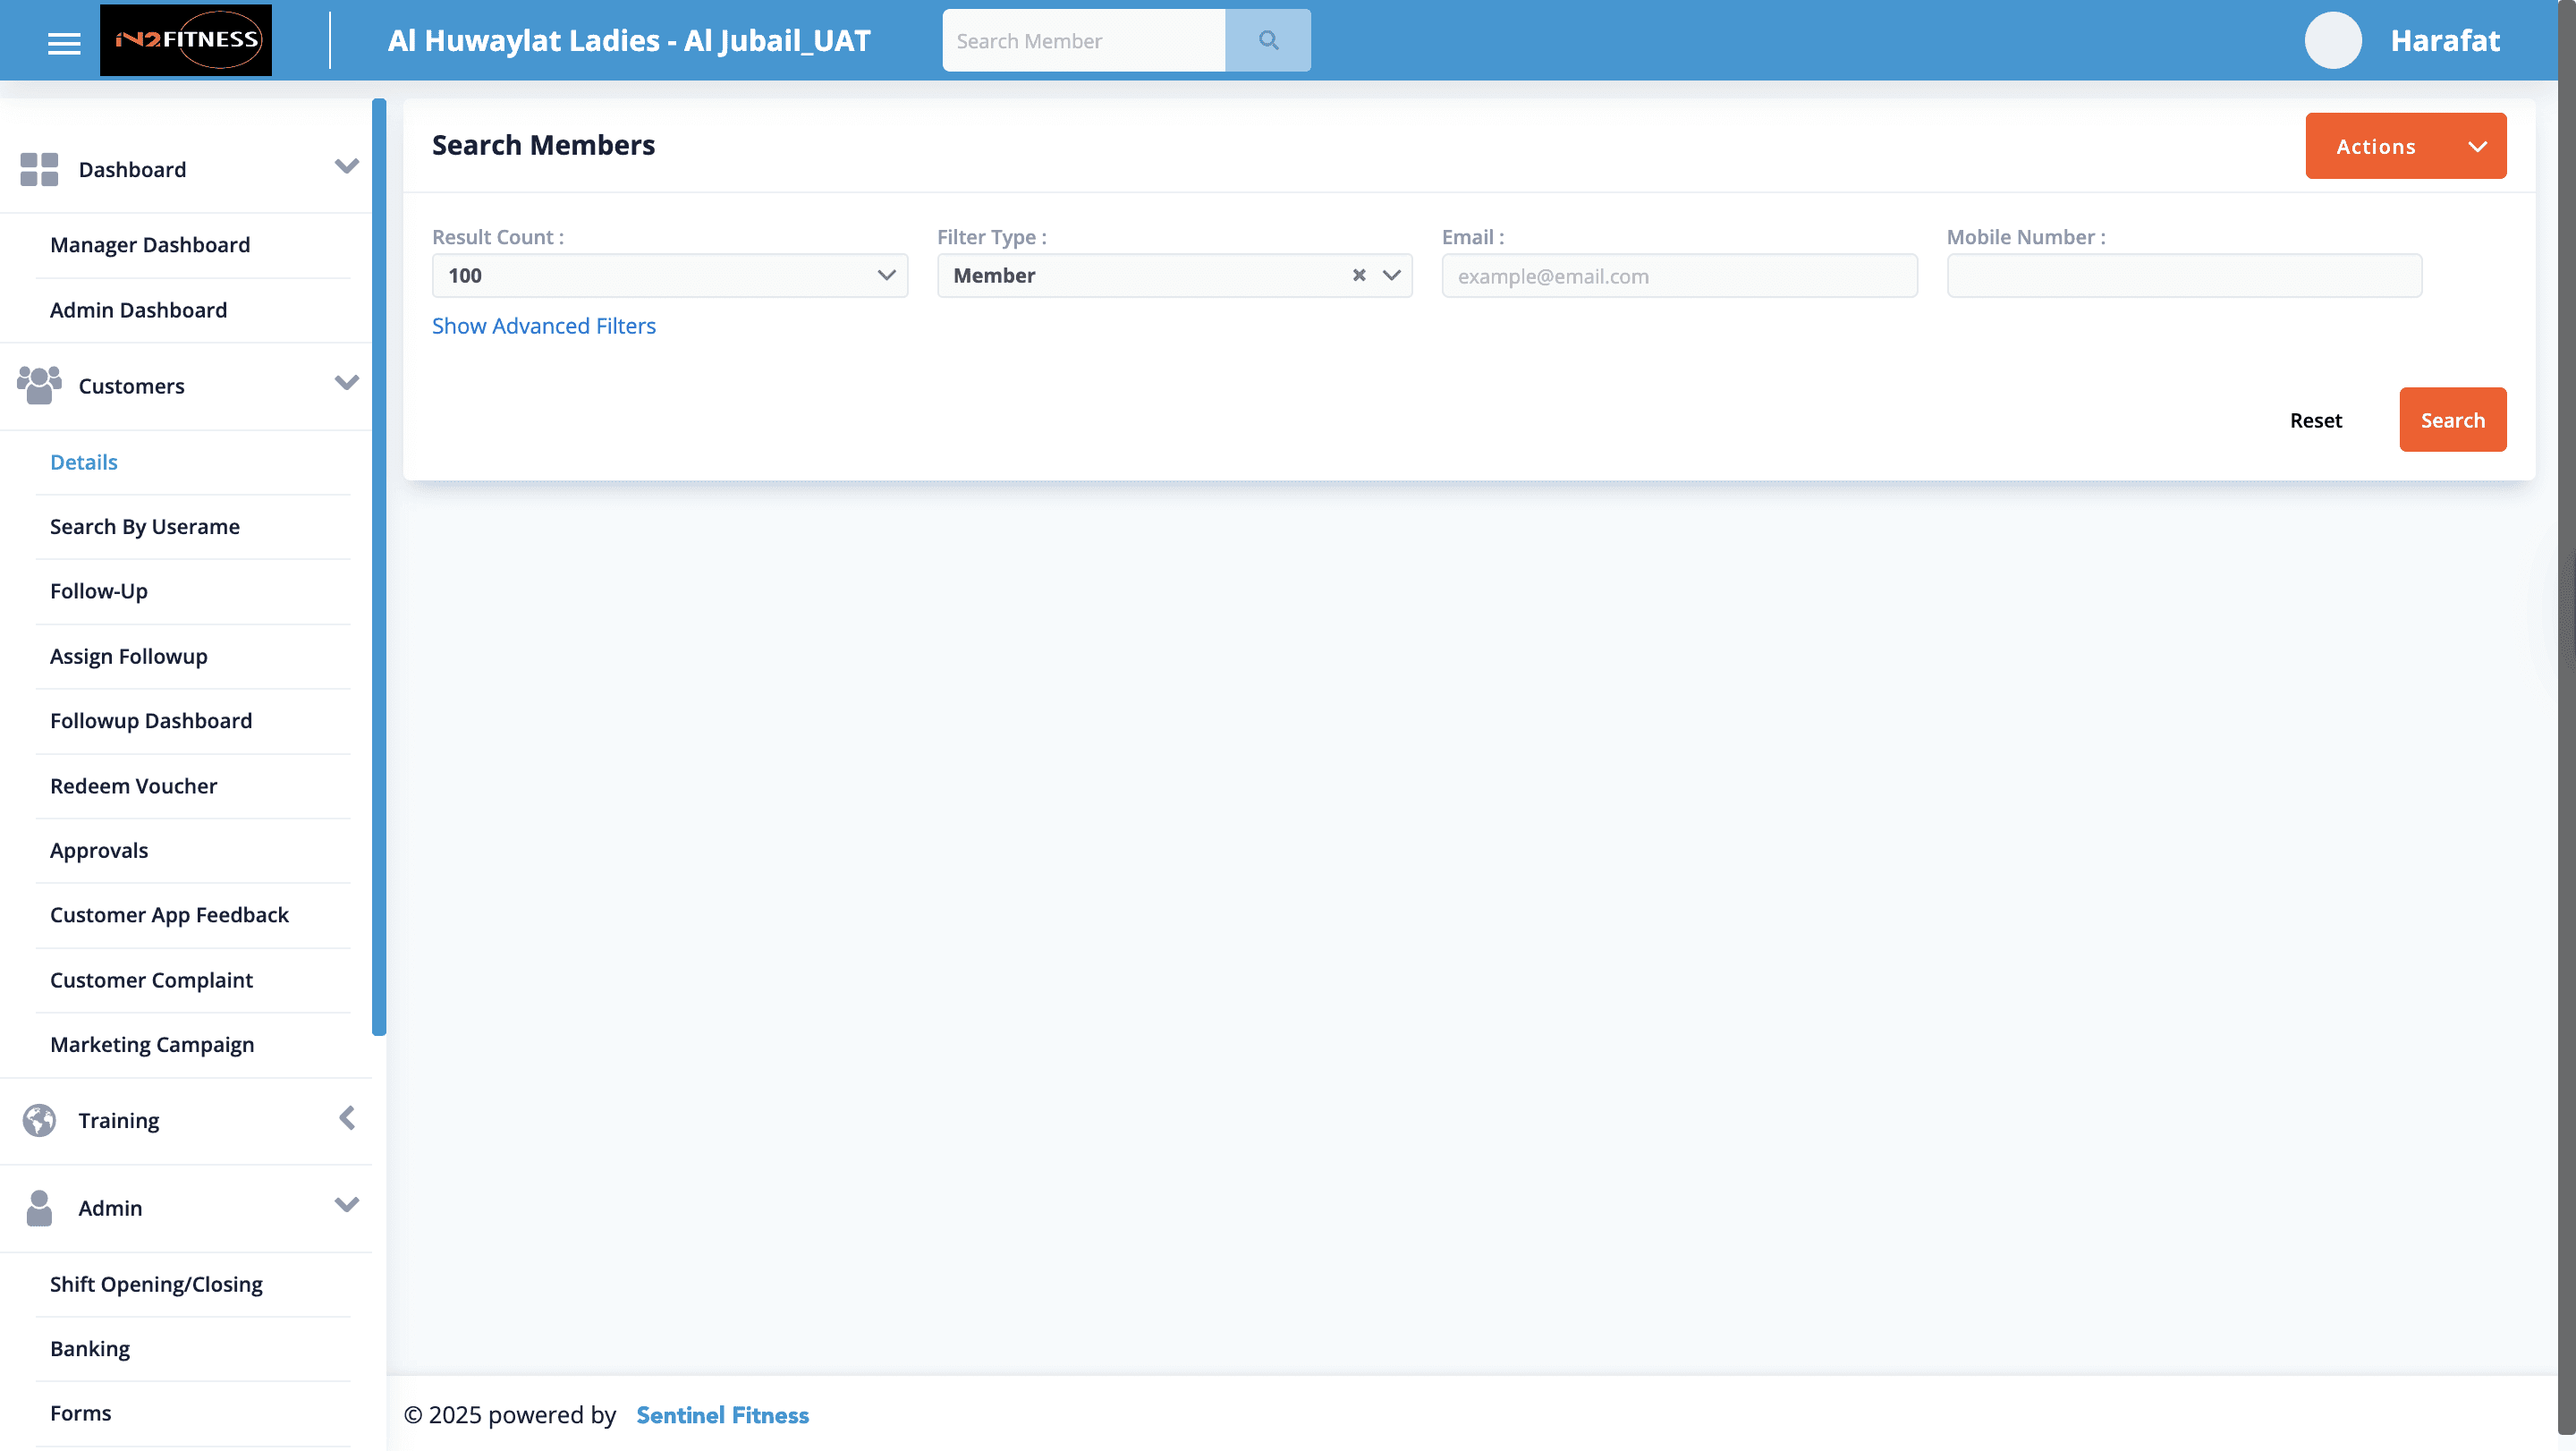Click the hamburger menu icon

pyautogui.click(x=64, y=42)
